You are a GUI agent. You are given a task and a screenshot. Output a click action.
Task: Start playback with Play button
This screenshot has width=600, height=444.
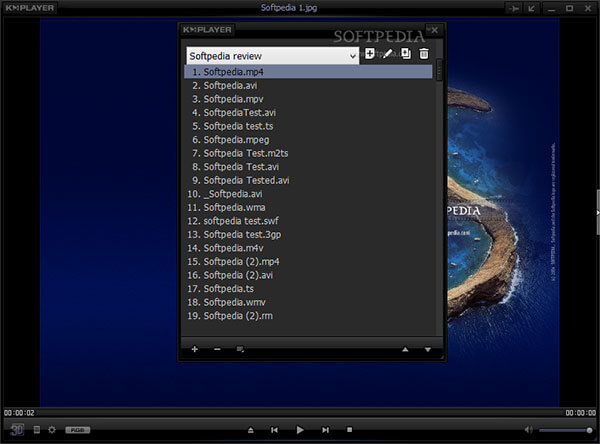pyautogui.click(x=300, y=430)
